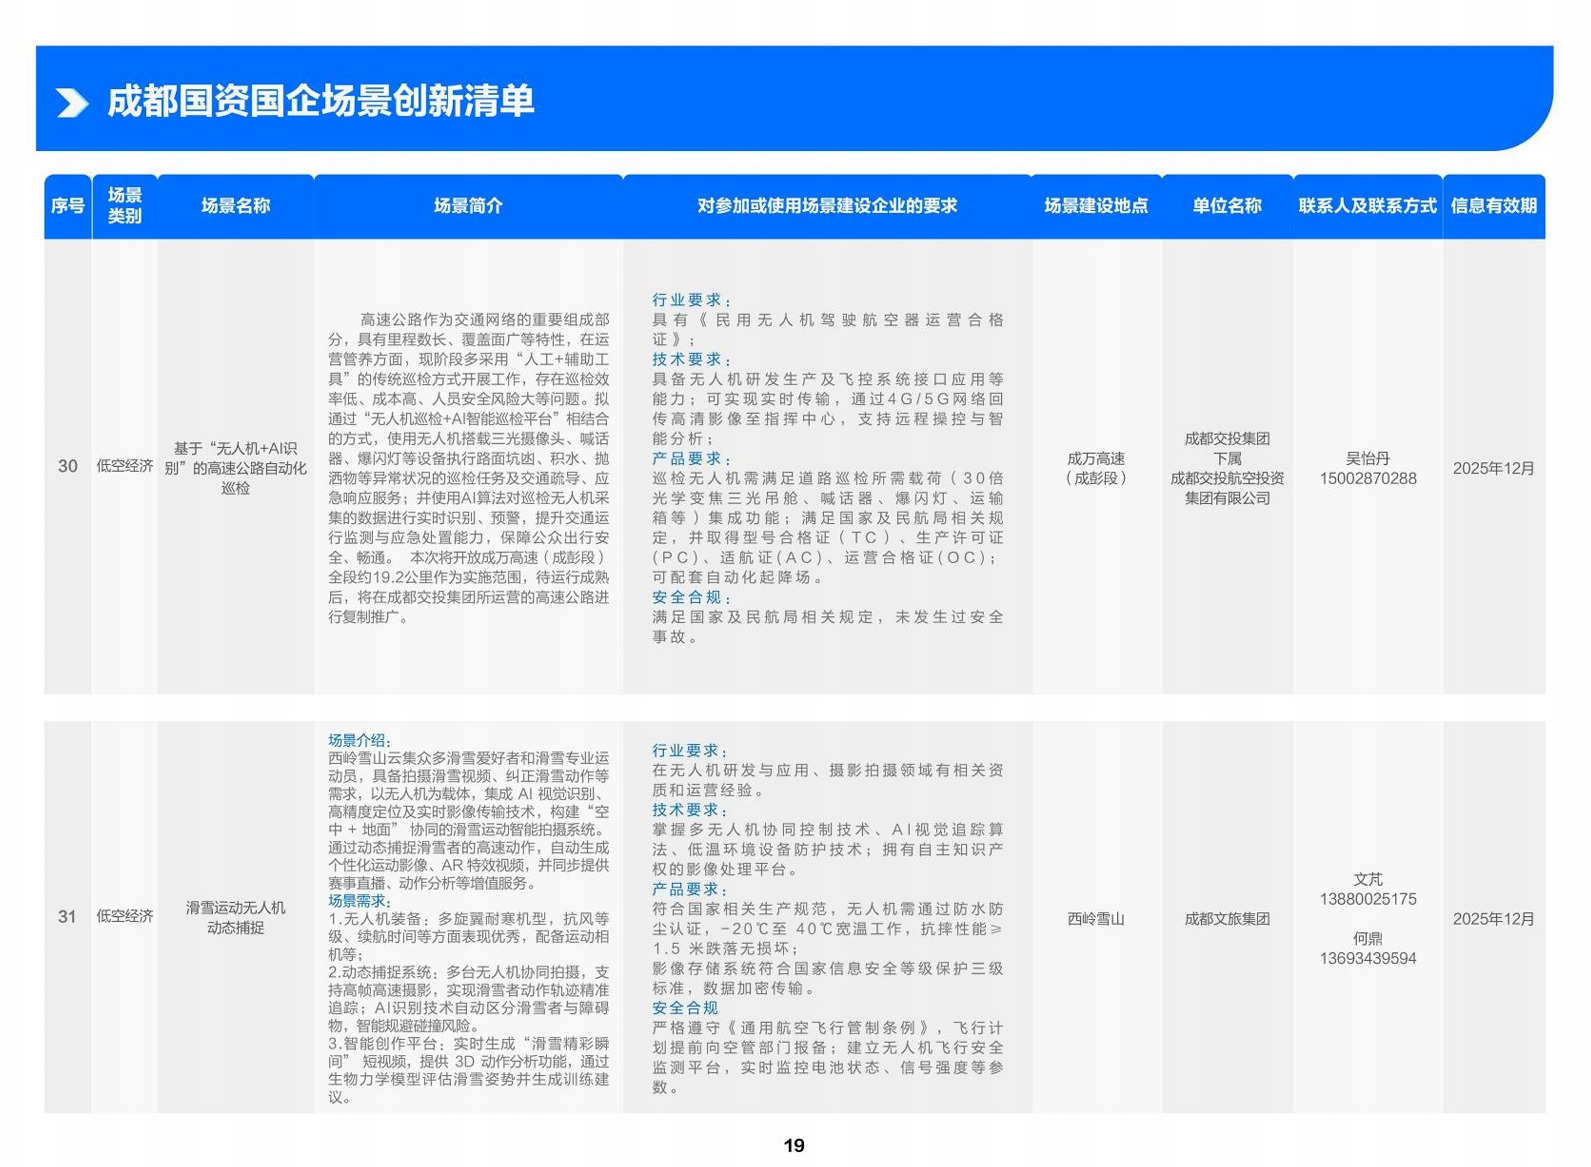The width and height of the screenshot is (1591, 1167).
Task: Click the 单位名称 column header
Action: coord(1227,206)
